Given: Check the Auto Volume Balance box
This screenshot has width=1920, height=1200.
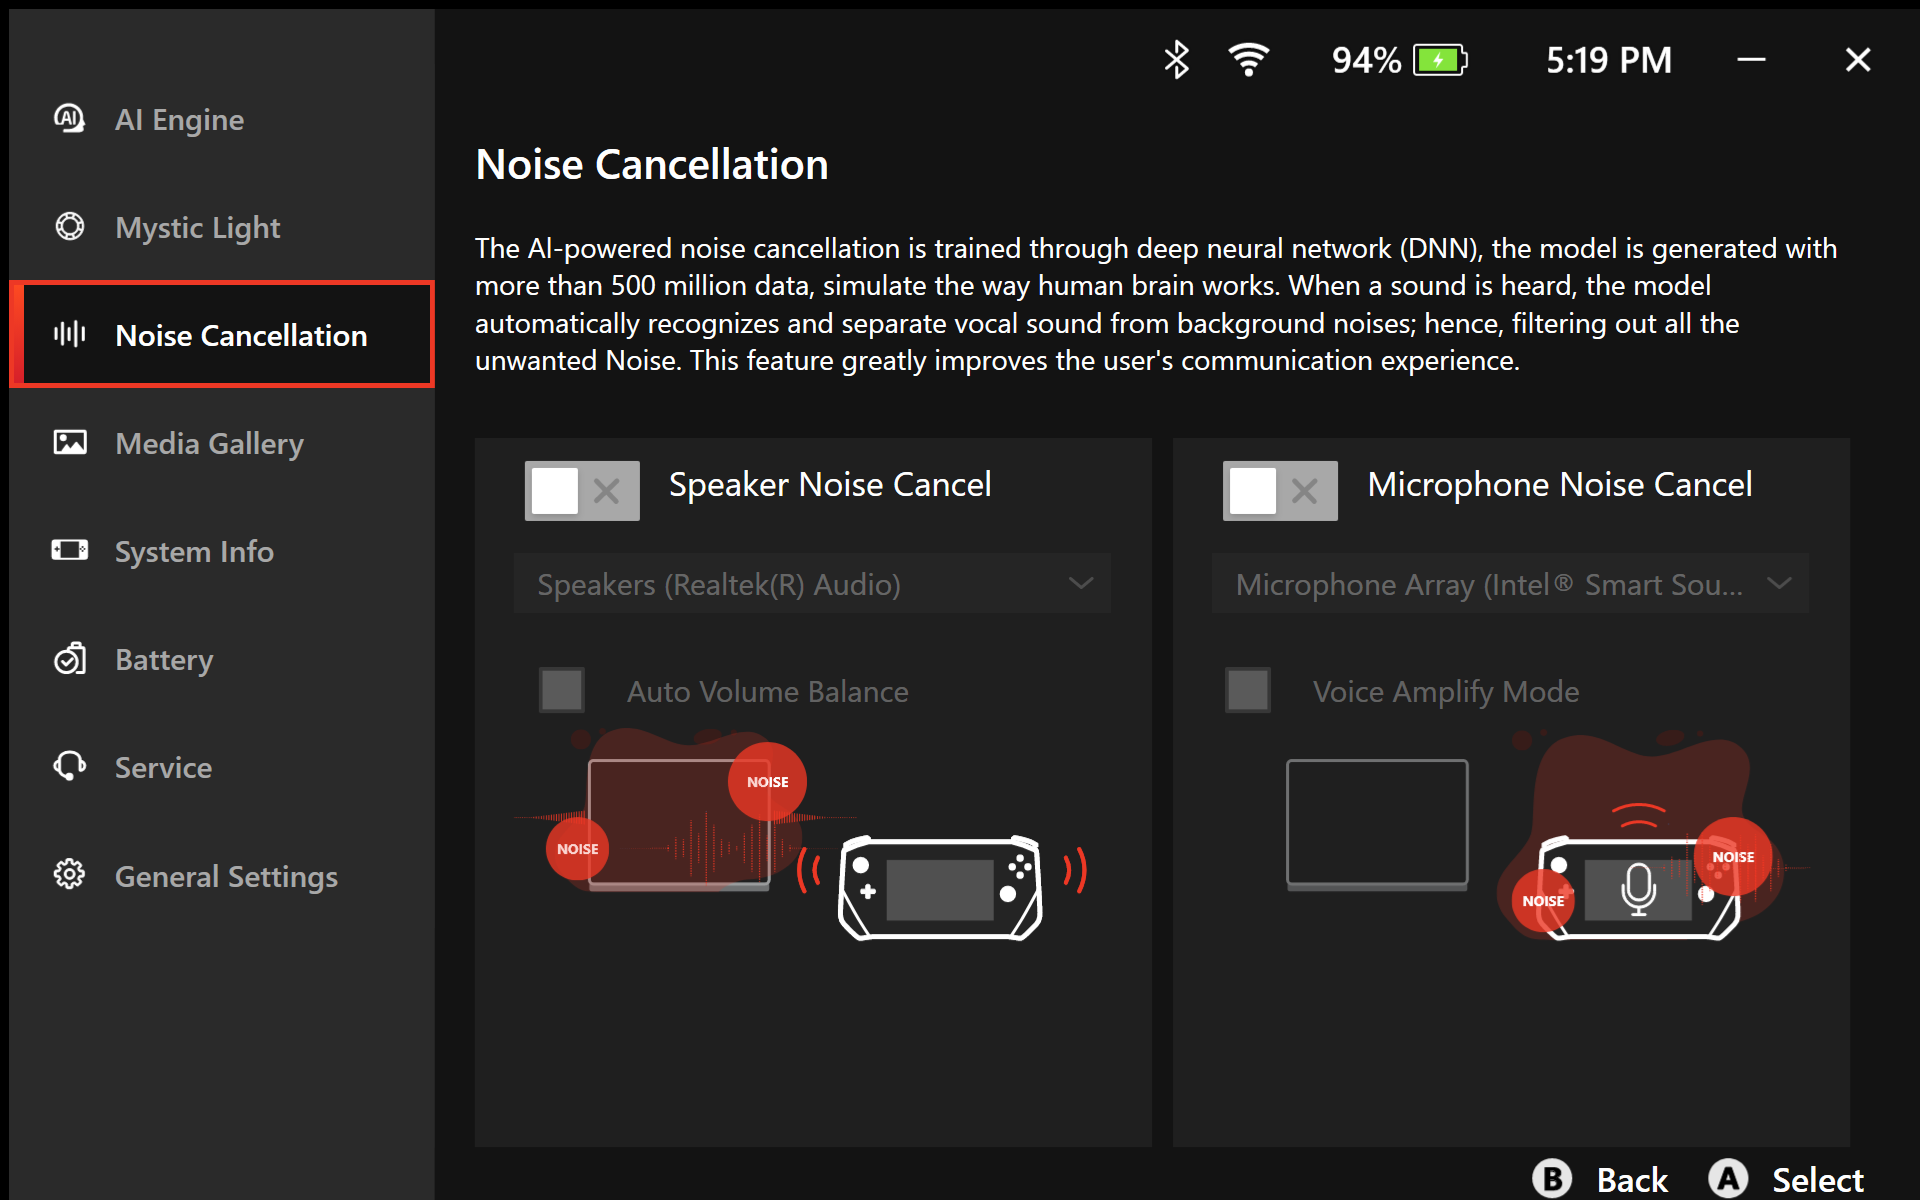Looking at the screenshot, I should [x=561, y=690].
